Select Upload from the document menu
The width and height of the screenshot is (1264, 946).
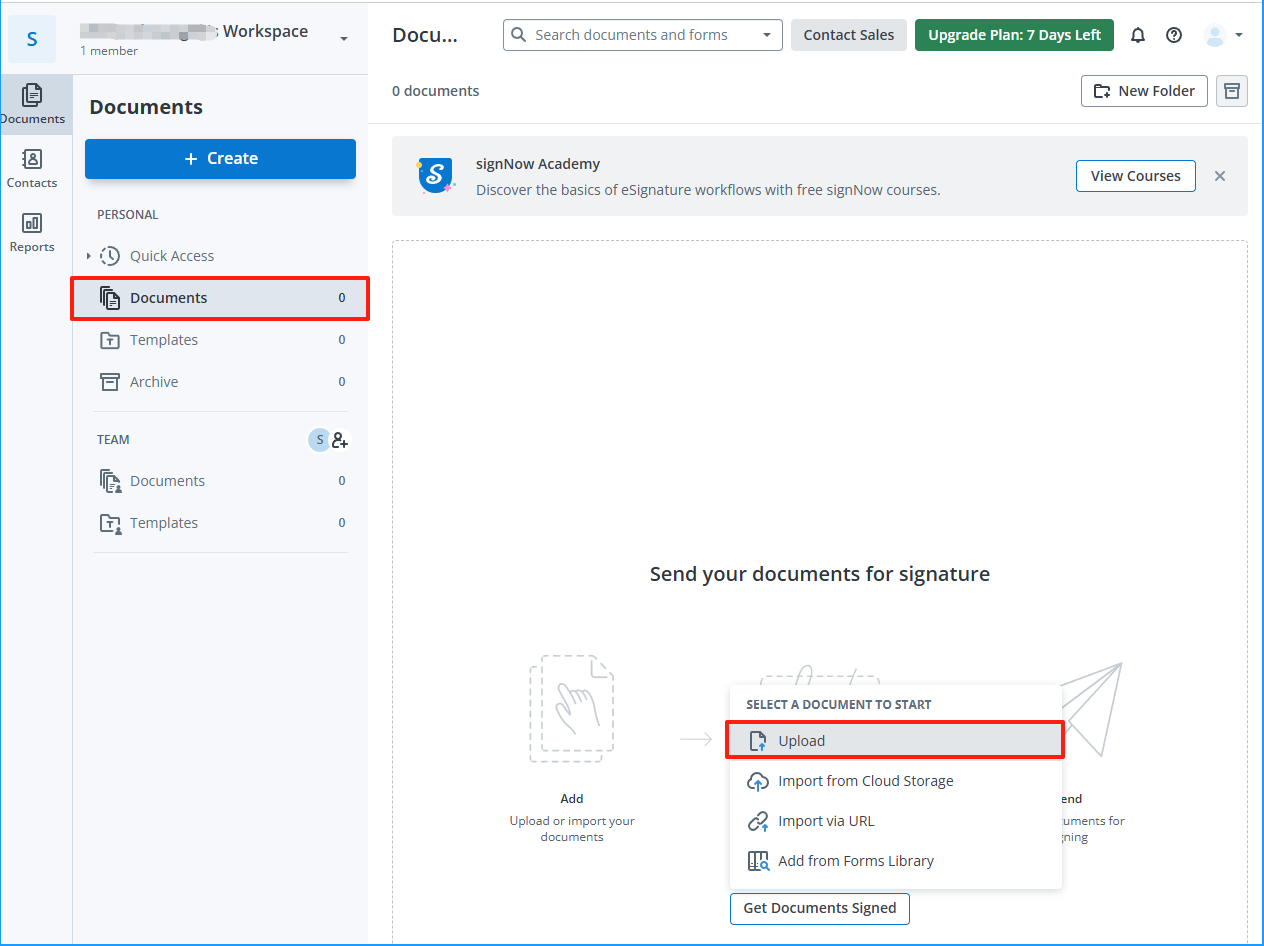click(x=895, y=741)
